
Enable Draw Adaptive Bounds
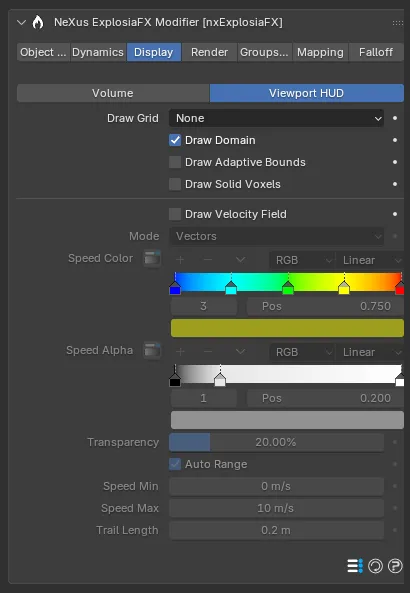tap(175, 162)
